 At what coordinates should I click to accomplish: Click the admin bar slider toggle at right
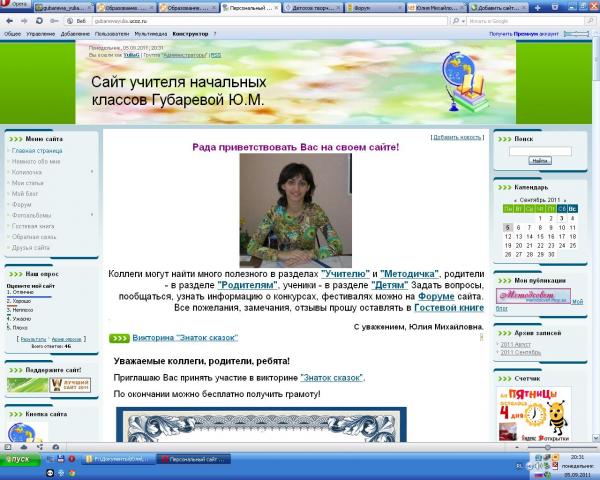[x=576, y=34]
